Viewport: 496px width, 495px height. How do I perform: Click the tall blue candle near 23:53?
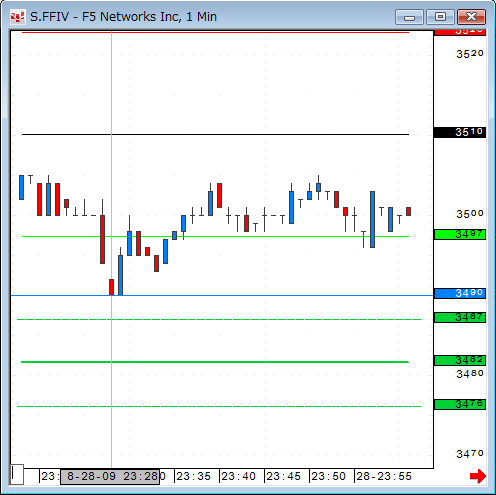click(x=372, y=219)
